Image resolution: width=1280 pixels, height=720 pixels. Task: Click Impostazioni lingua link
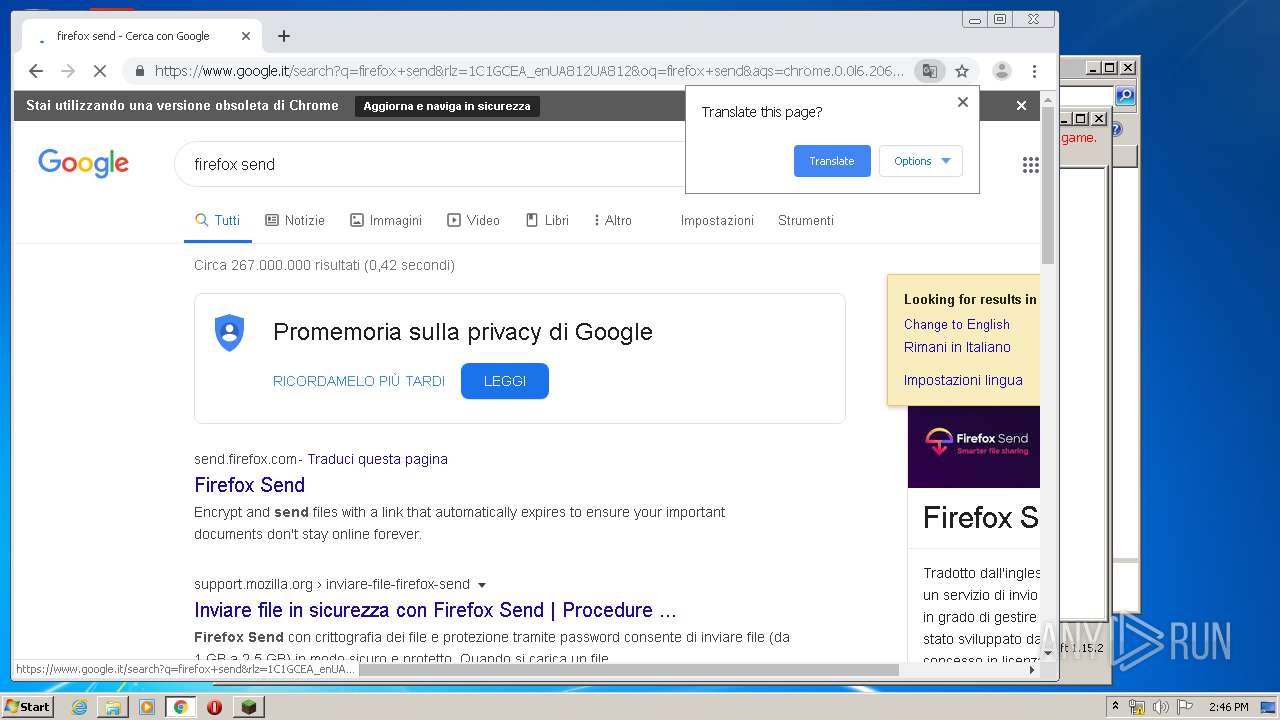pyautogui.click(x=963, y=380)
